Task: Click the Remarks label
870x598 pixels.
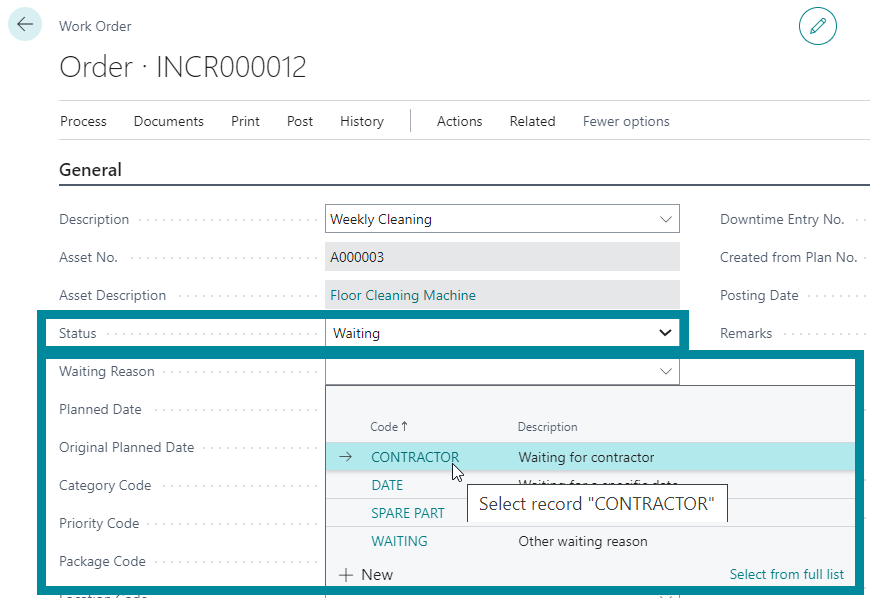Action: [746, 333]
